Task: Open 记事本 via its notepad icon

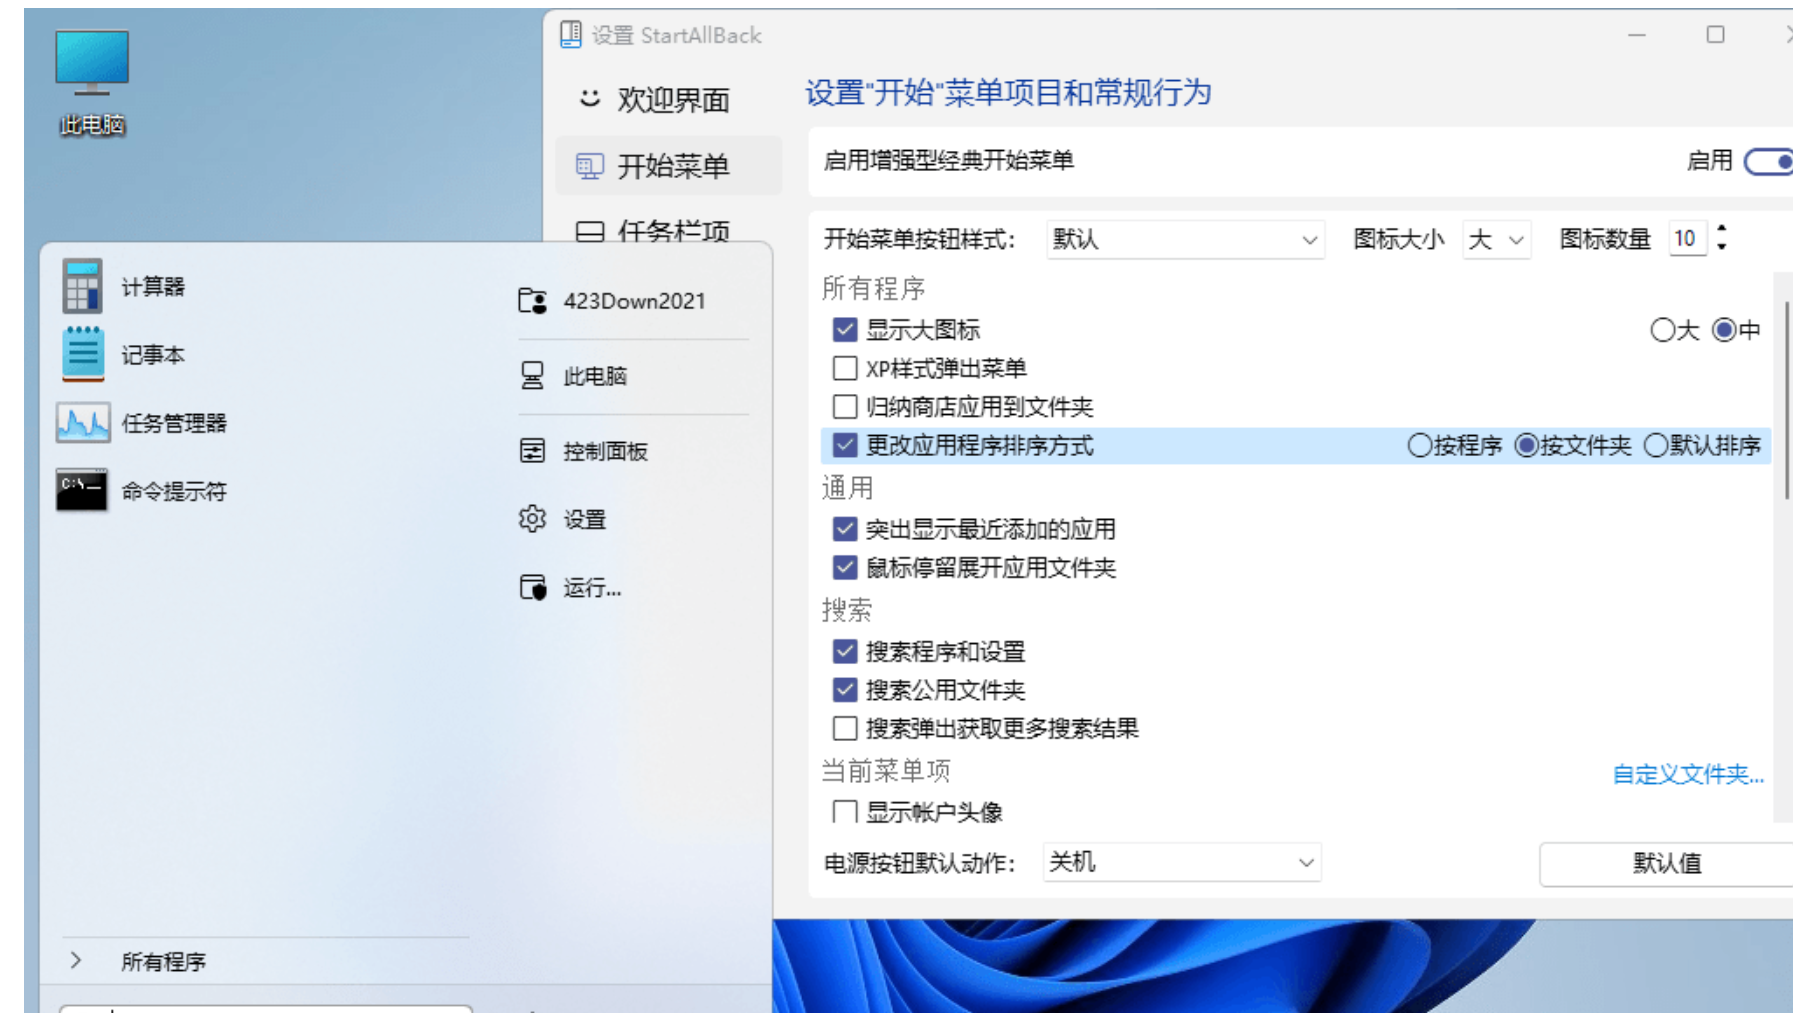Action: tap(83, 354)
